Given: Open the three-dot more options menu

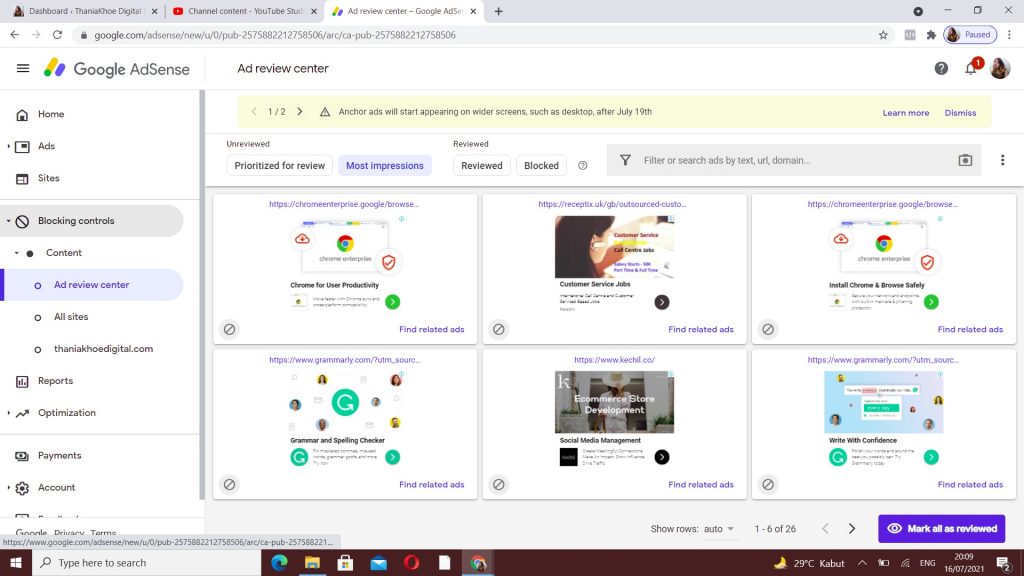Looking at the screenshot, I should [x=1002, y=160].
